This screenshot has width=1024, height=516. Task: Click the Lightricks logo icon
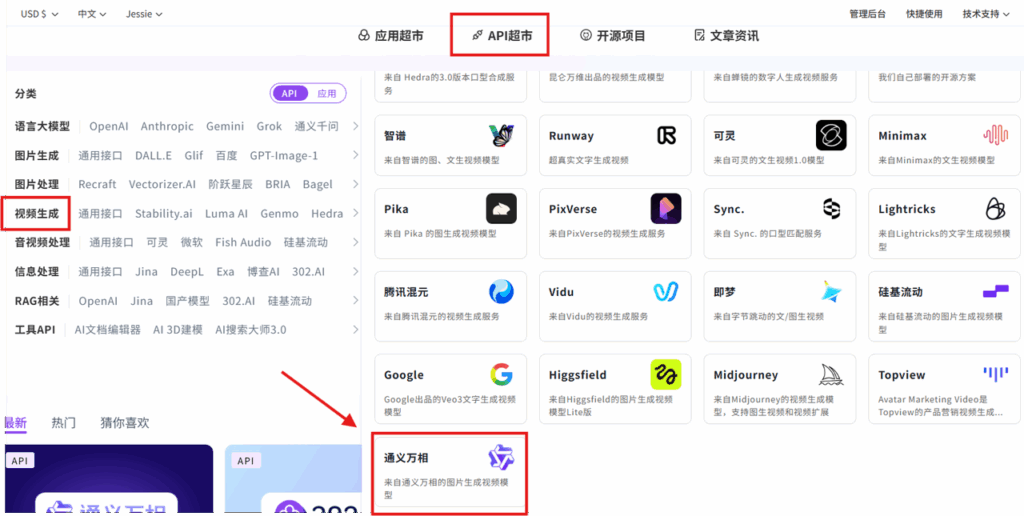point(995,209)
